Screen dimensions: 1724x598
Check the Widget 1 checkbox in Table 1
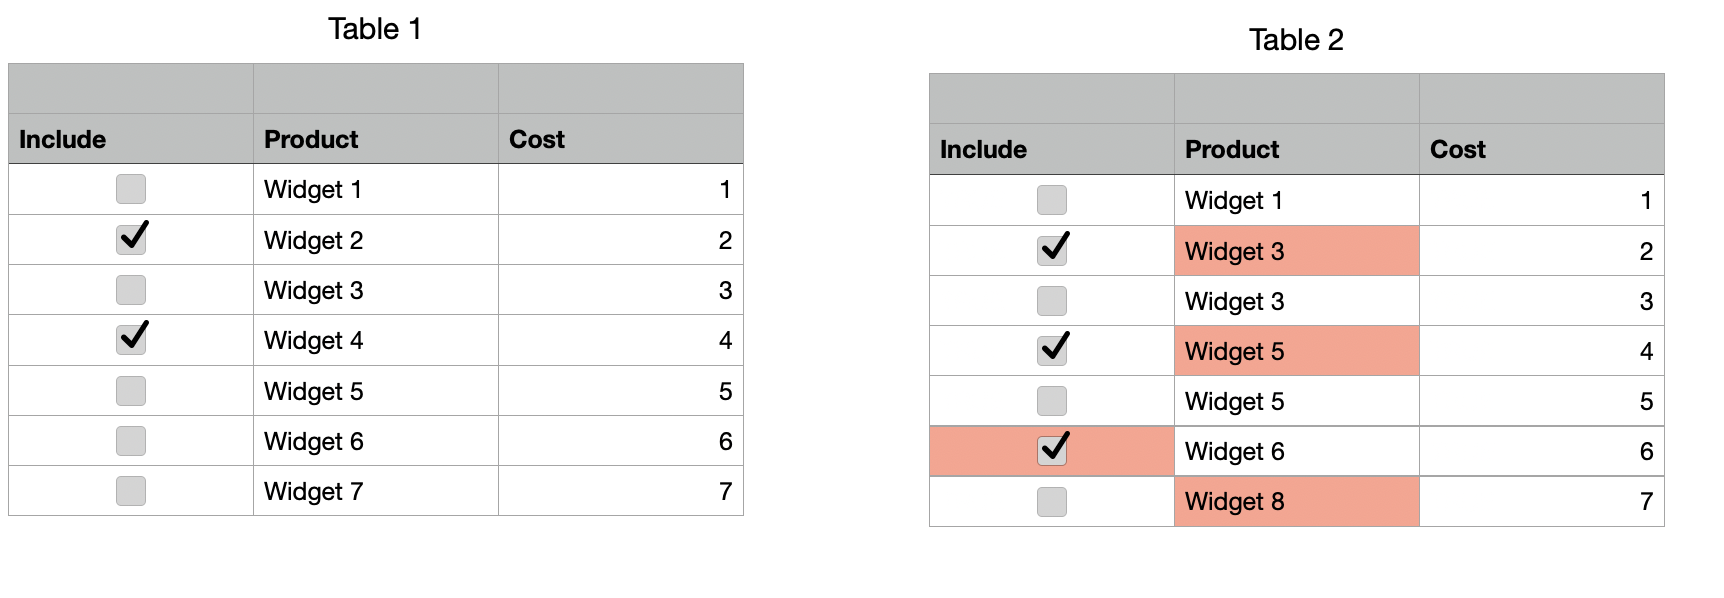[x=131, y=189]
